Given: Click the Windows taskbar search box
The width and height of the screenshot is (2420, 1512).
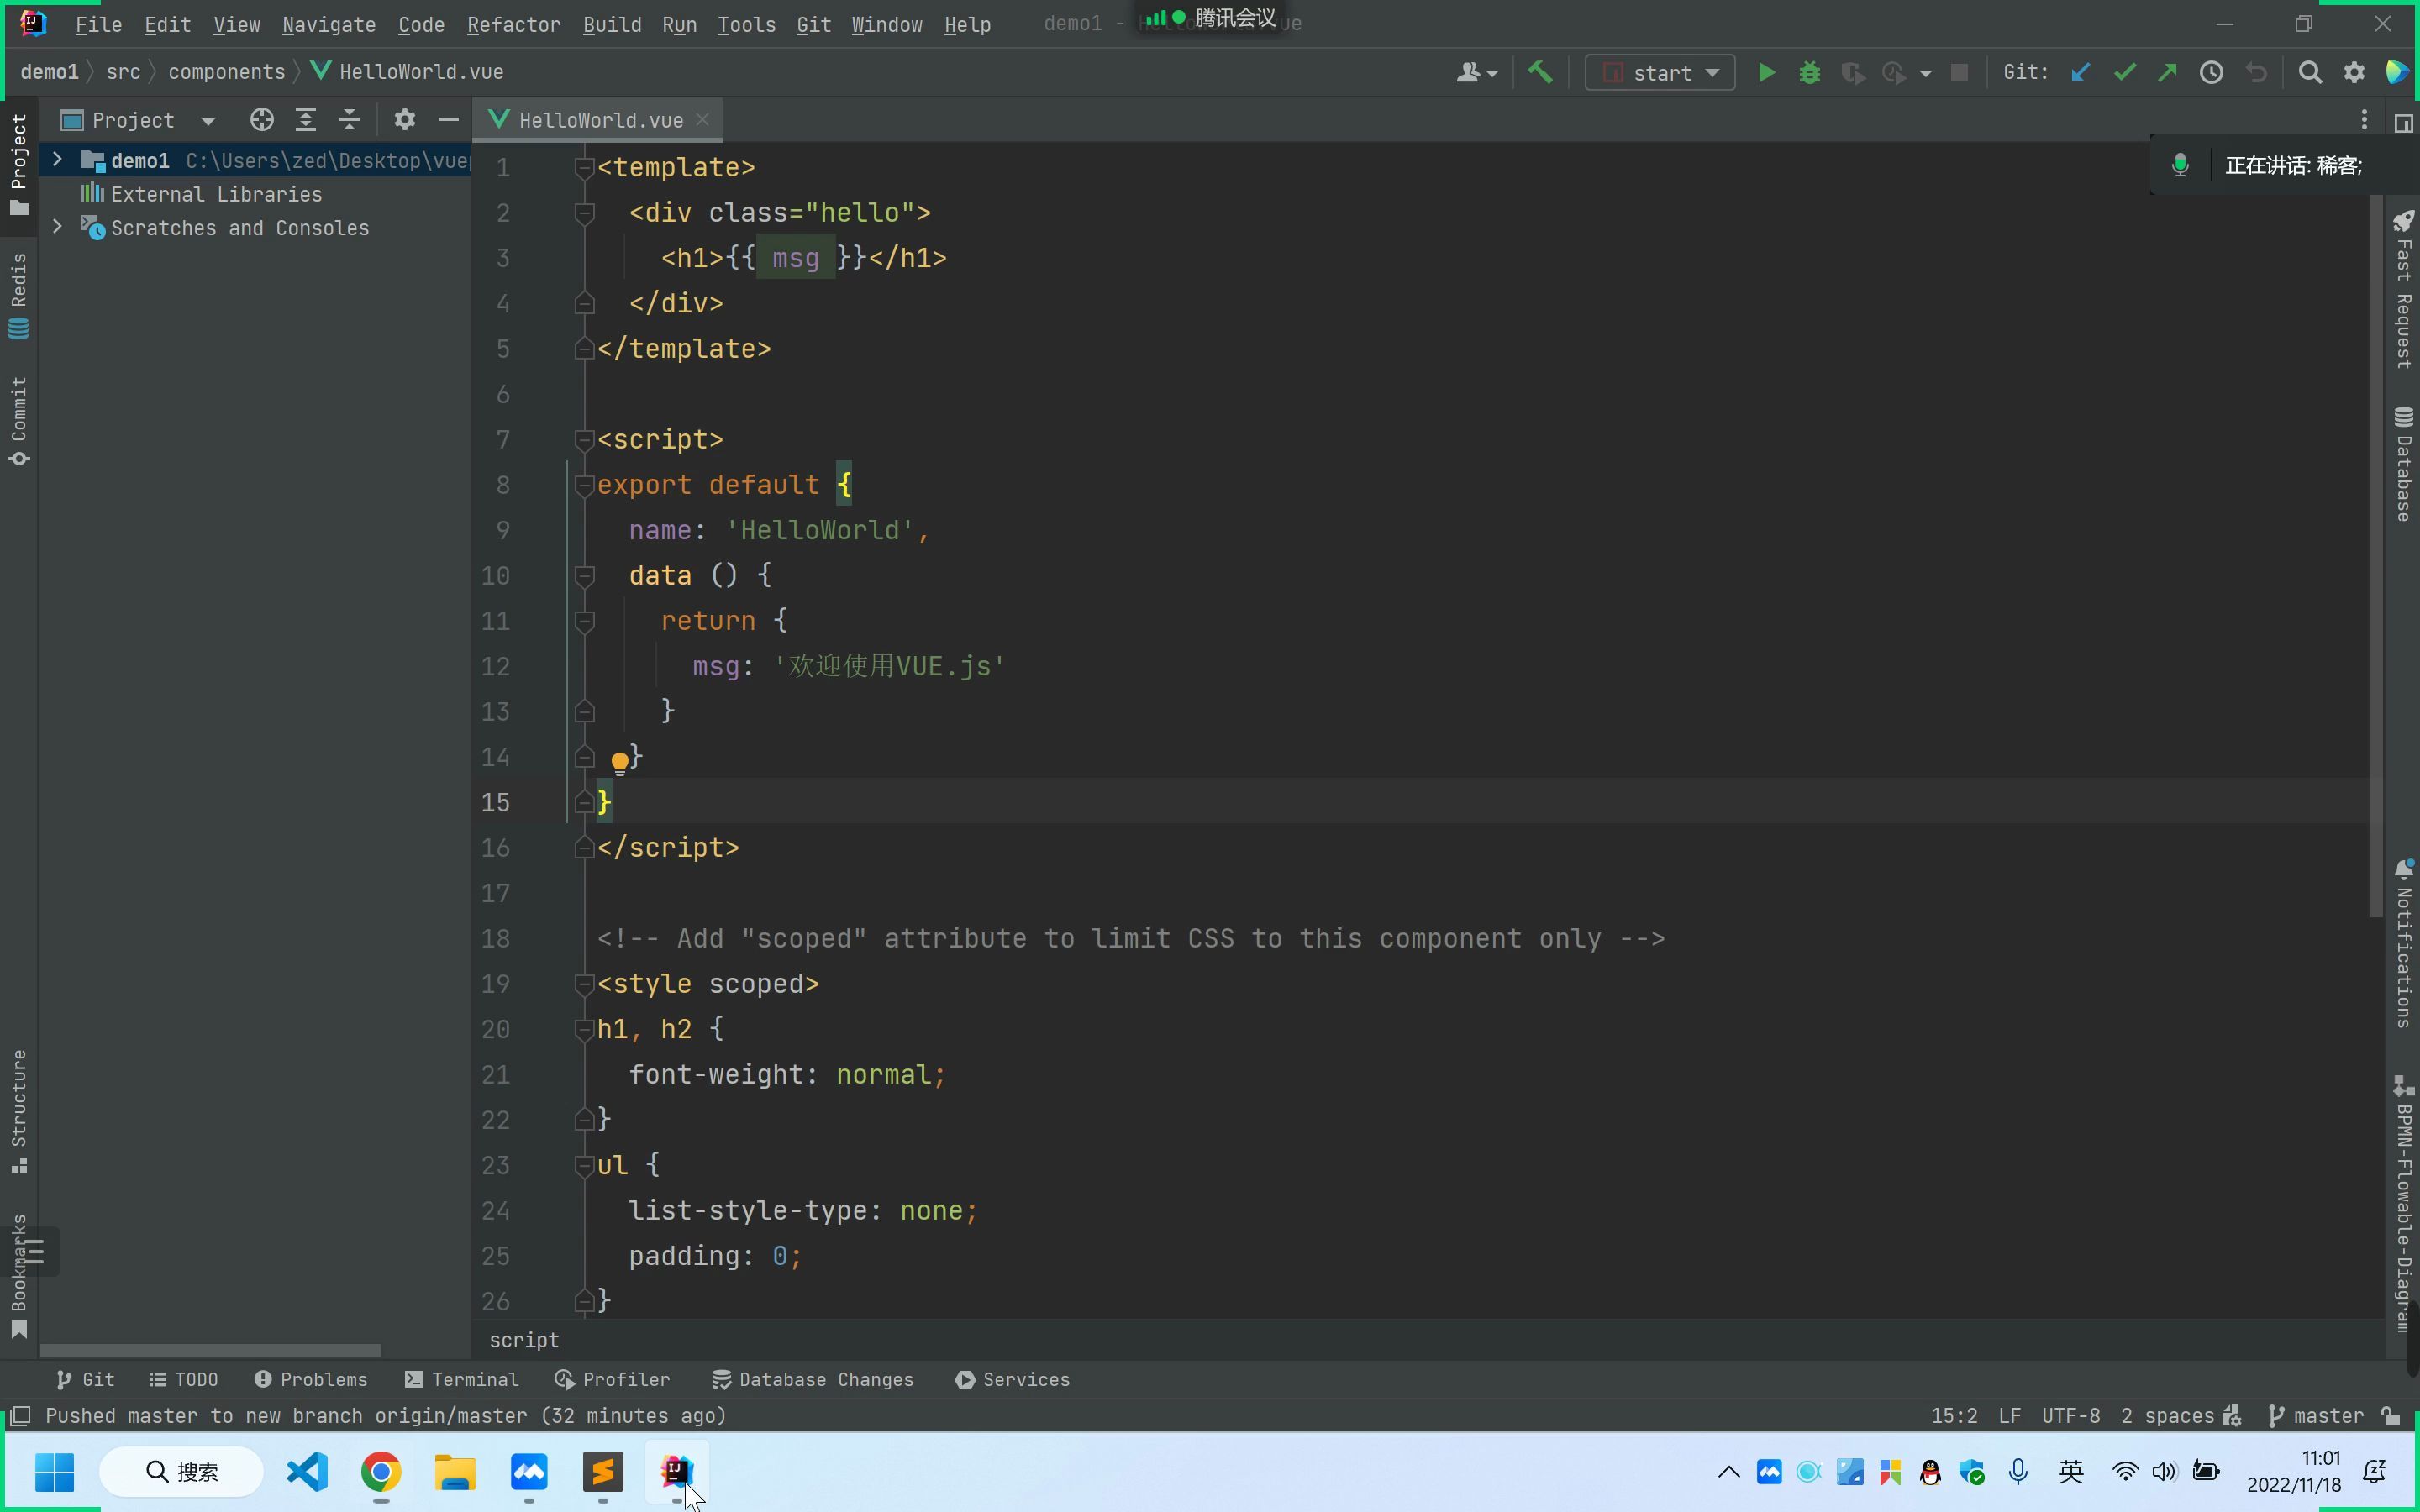Looking at the screenshot, I should (182, 1471).
